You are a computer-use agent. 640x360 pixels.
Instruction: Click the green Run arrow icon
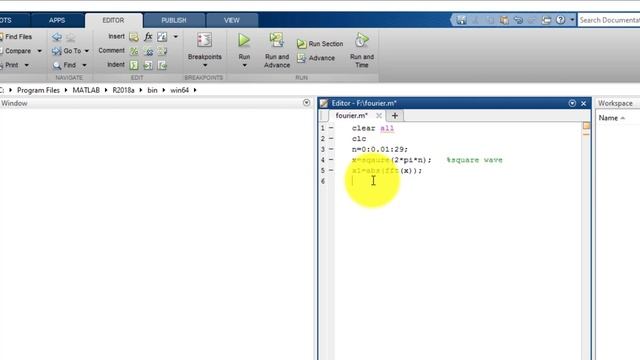click(244, 40)
